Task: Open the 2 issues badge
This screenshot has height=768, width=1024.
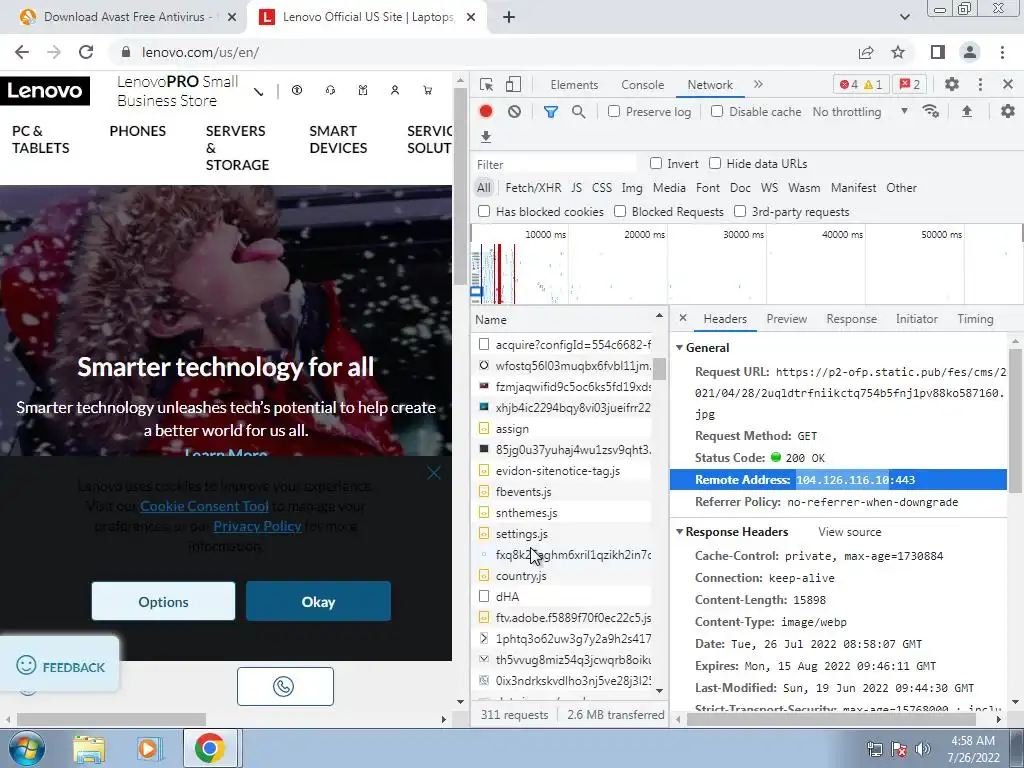Action: (x=910, y=85)
